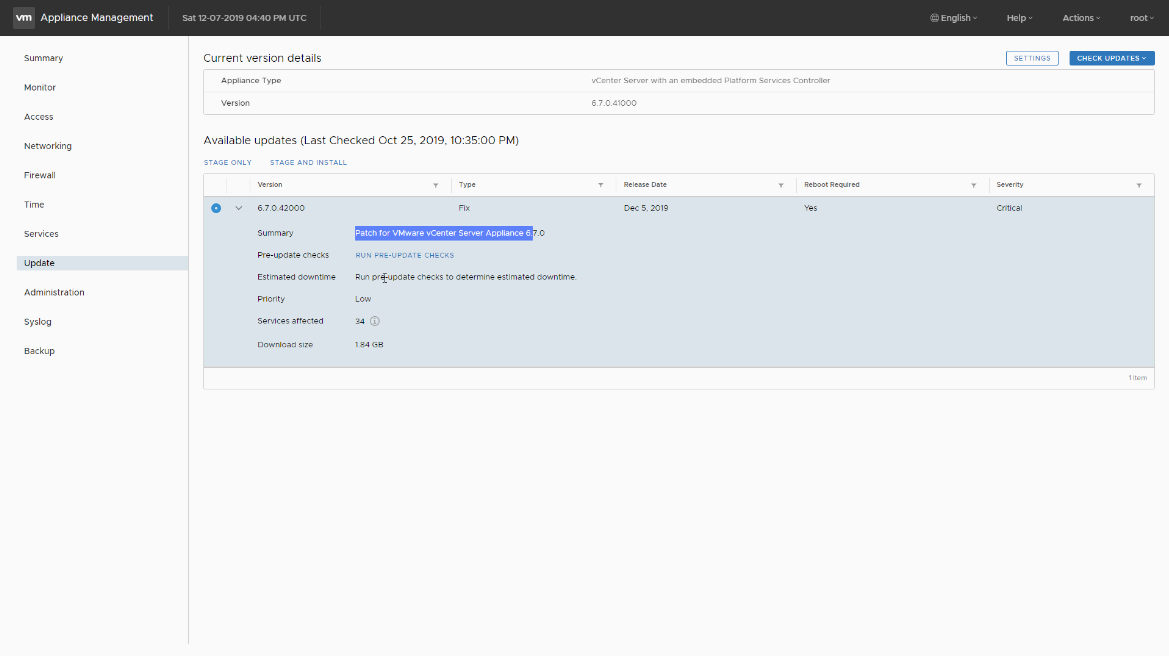Open the Administration page
This screenshot has width=1169, height=656.
coord(54,292)
